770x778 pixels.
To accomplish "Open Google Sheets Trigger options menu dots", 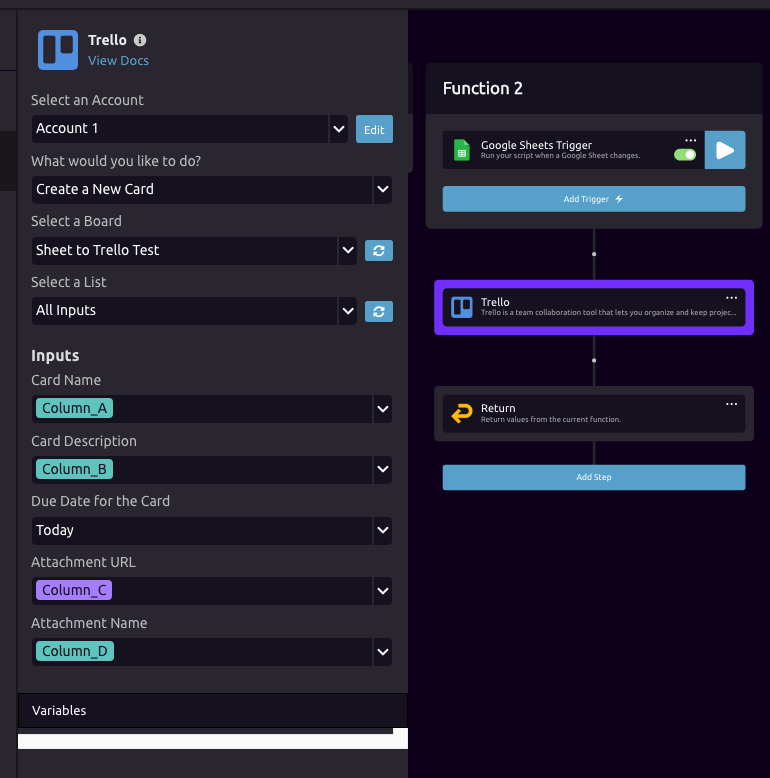I will [x=691, y=140].
